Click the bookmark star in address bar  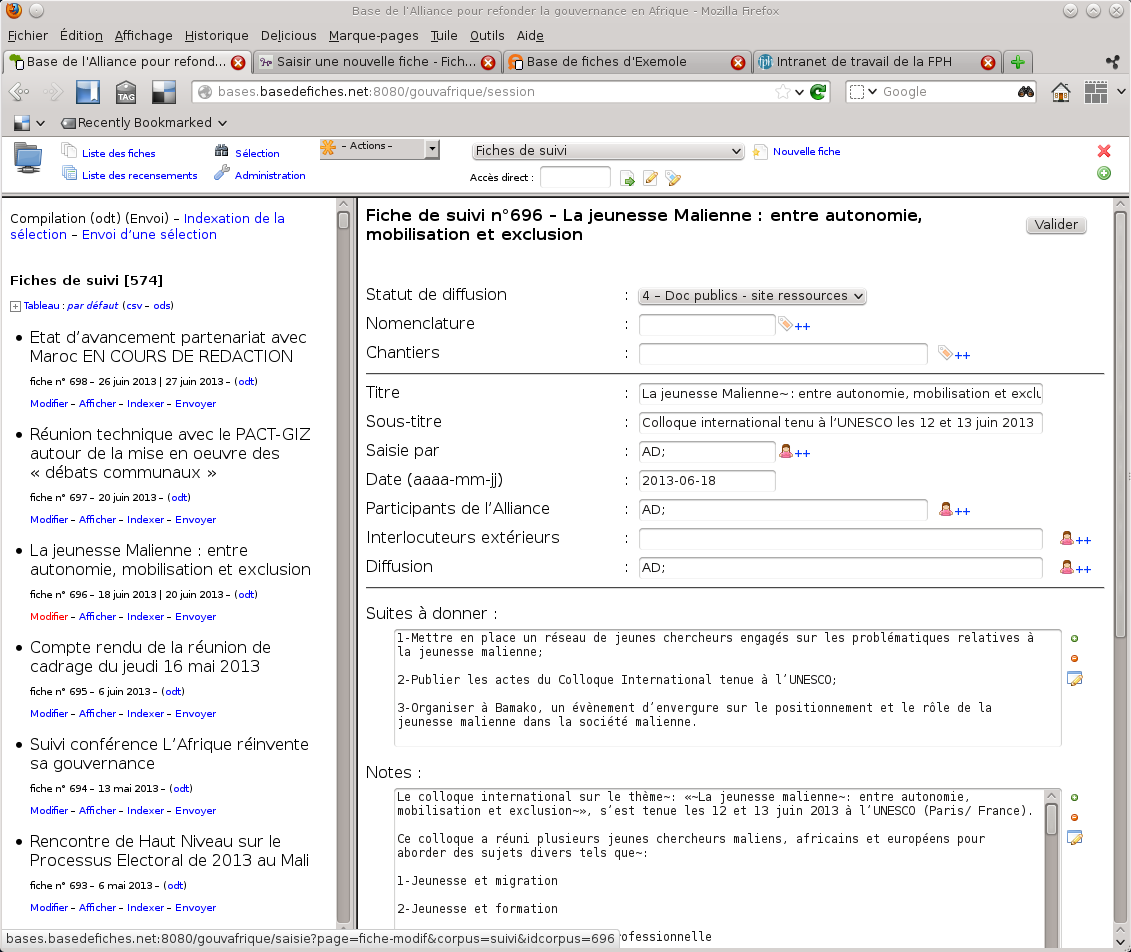[783, 92]
